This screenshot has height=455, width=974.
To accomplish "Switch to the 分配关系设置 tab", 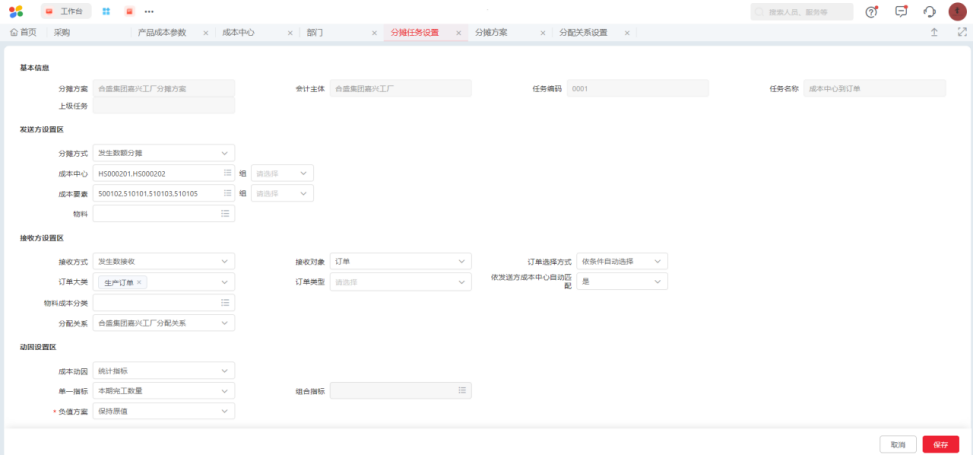I will tap(583, 33).
